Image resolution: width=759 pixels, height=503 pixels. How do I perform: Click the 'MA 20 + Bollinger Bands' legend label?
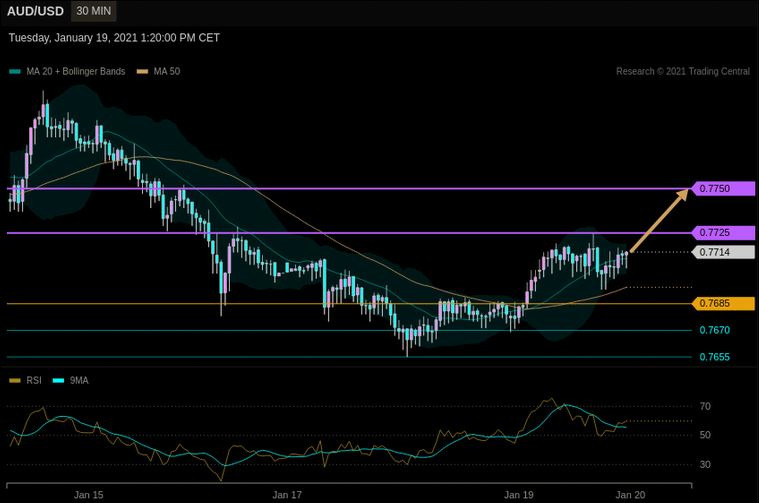76,72
